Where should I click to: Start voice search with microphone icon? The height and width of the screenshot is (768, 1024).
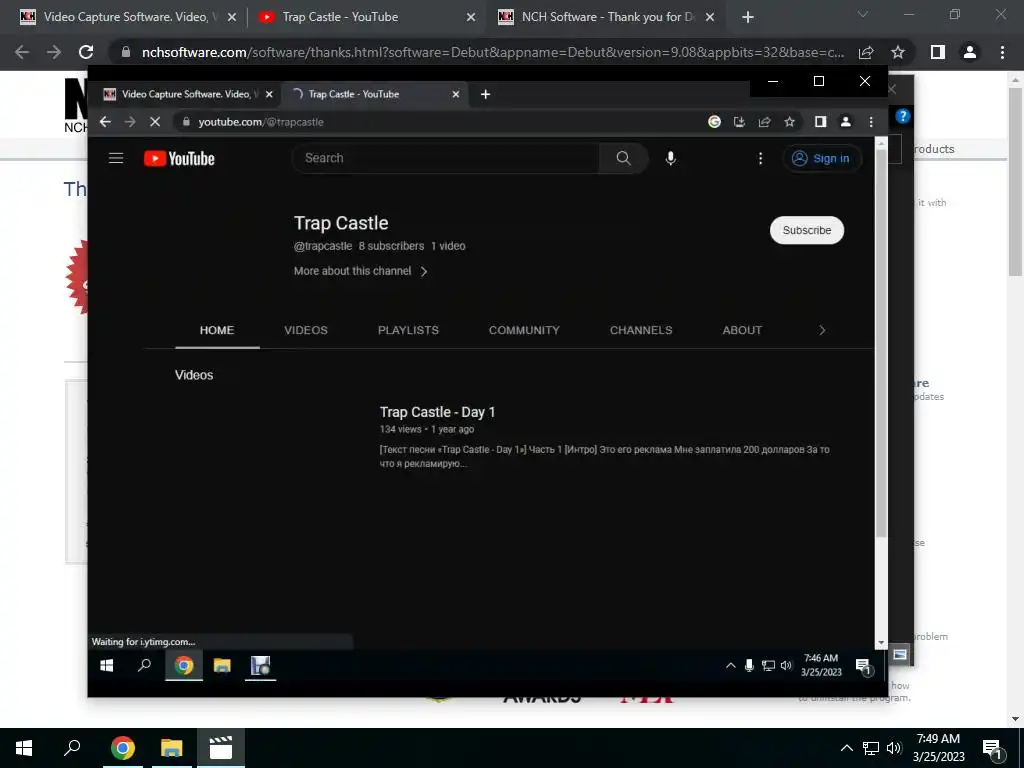671,158
